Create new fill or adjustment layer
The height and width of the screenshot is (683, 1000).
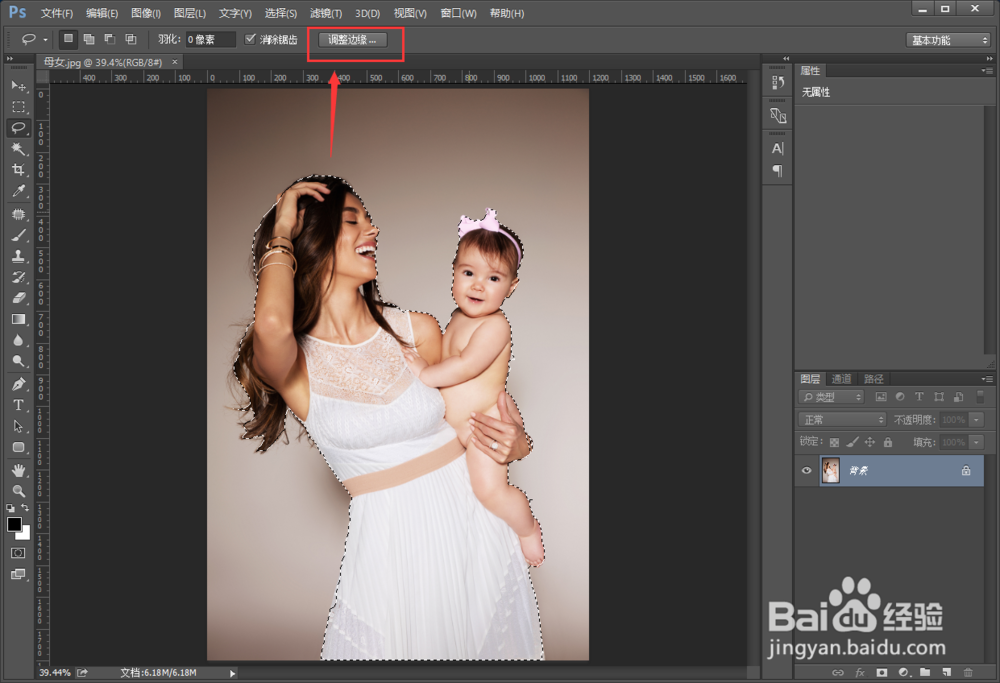[x=903, y=672]
